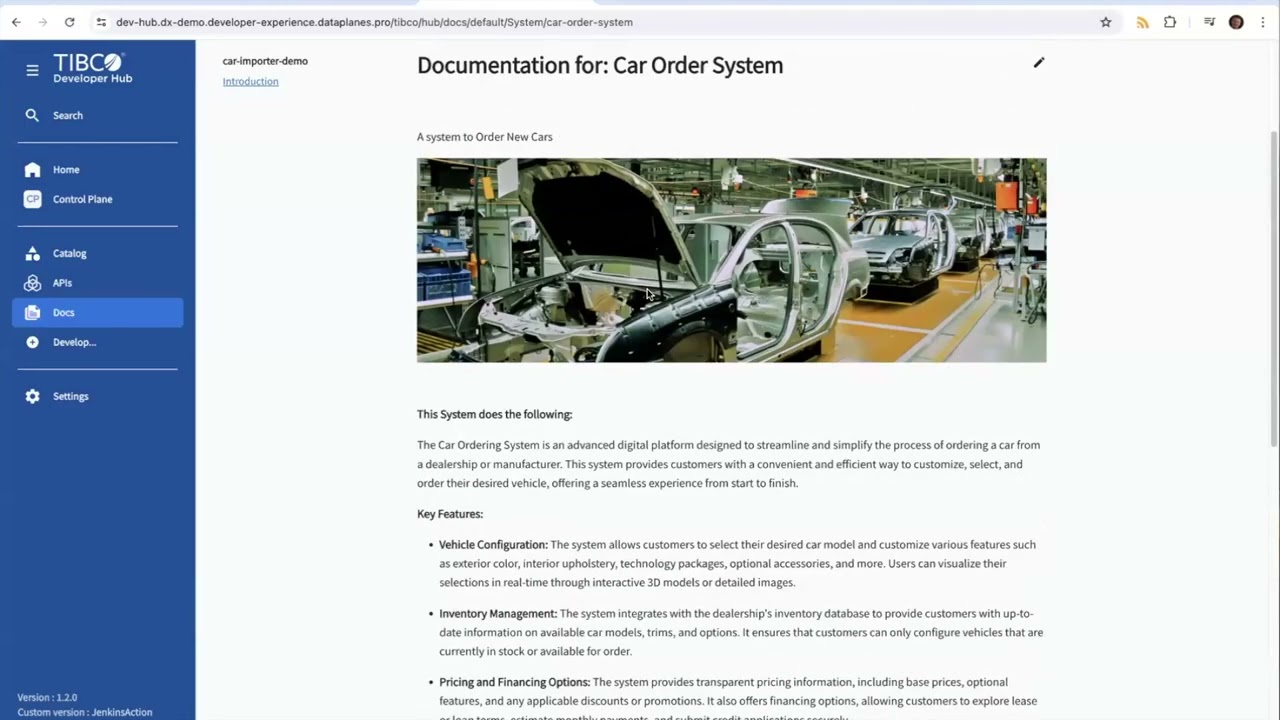Screen dimensions: 1280x720
Task: Edit the documentation with the pencil icon
Action: point(1038,64)
